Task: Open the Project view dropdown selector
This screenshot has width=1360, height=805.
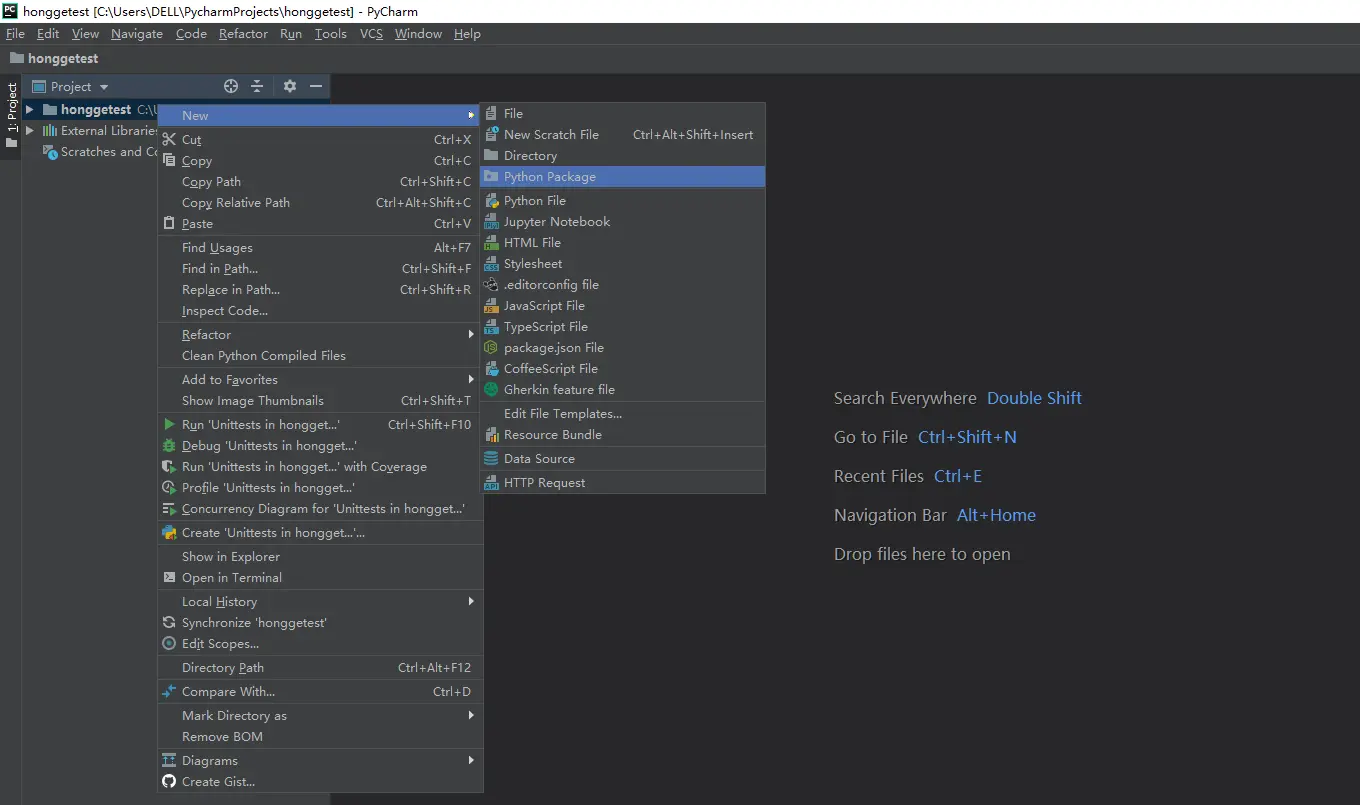Action: pyautogui.click(x=71, y=87)
